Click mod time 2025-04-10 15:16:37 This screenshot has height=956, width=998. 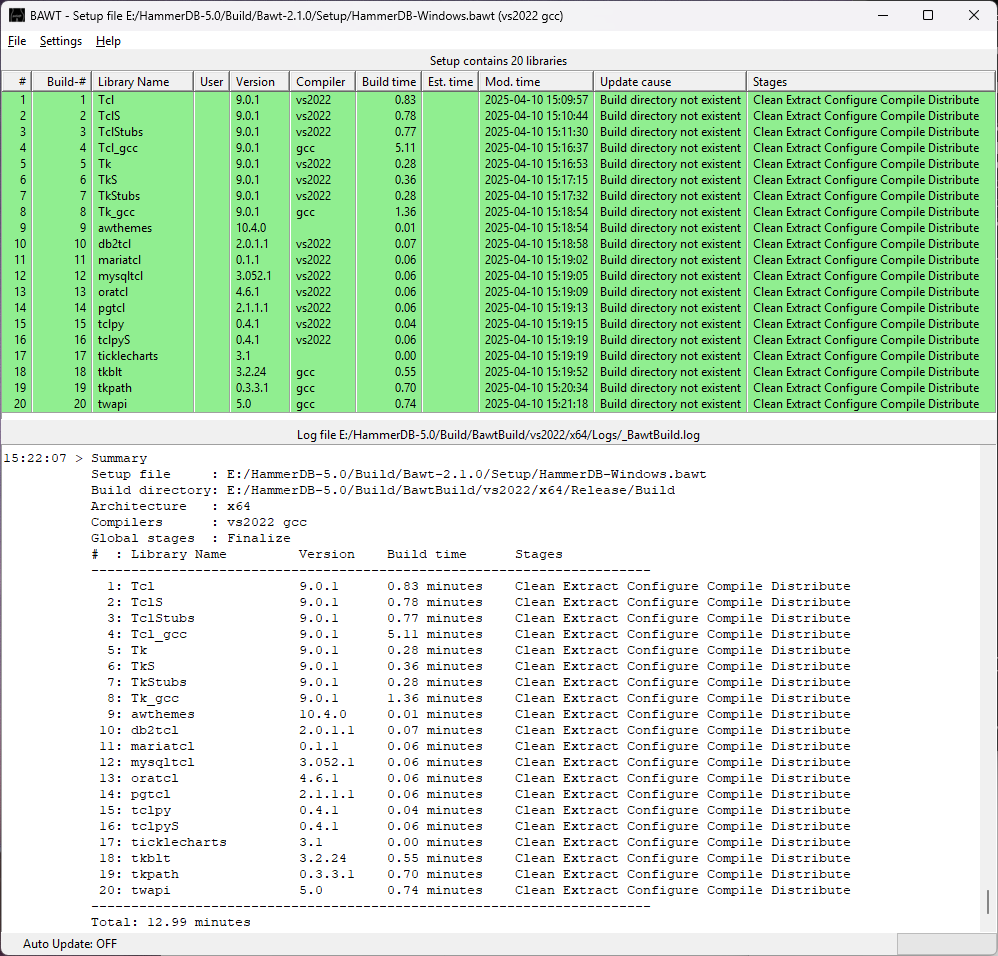coord(536,148)
